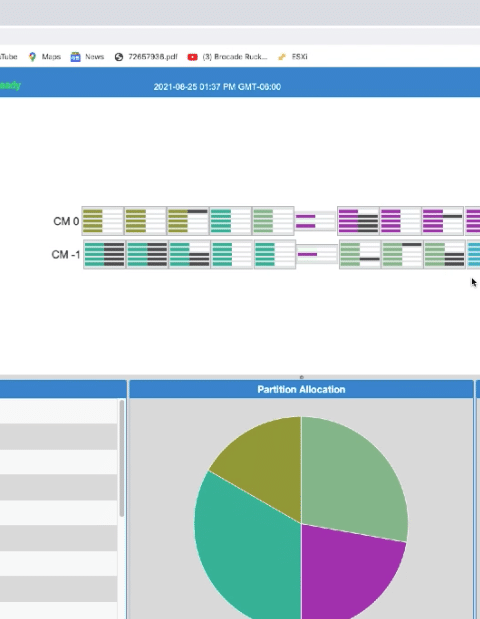This screenshot has width=480, height=619.
Task: Select second teal-and-dark block in CM -1
Action: [147, 254]
